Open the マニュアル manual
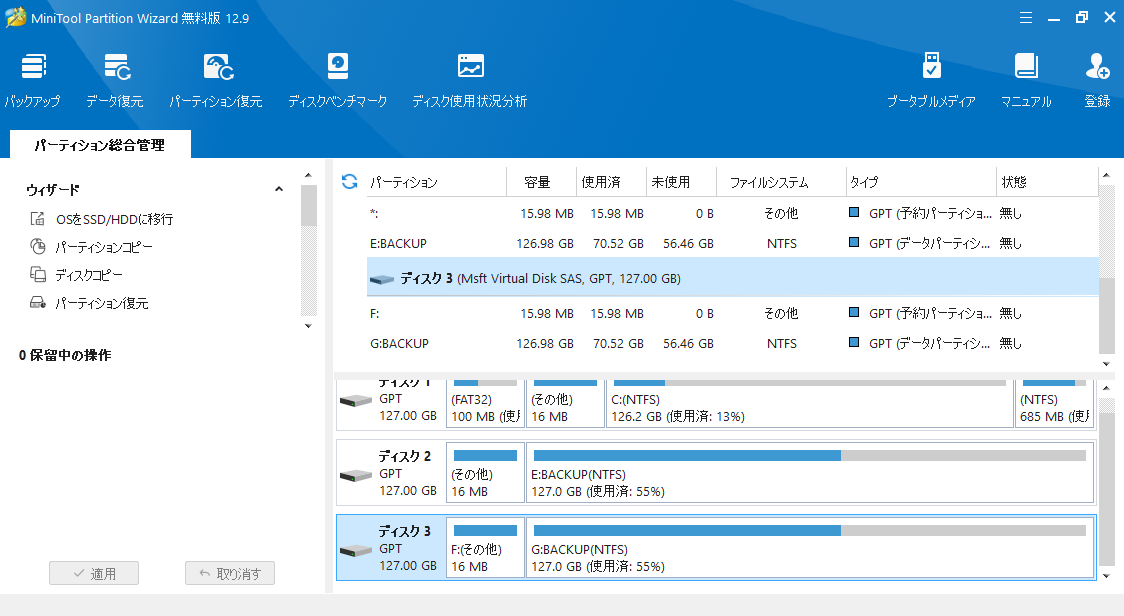 click(x=1026, y=80)
